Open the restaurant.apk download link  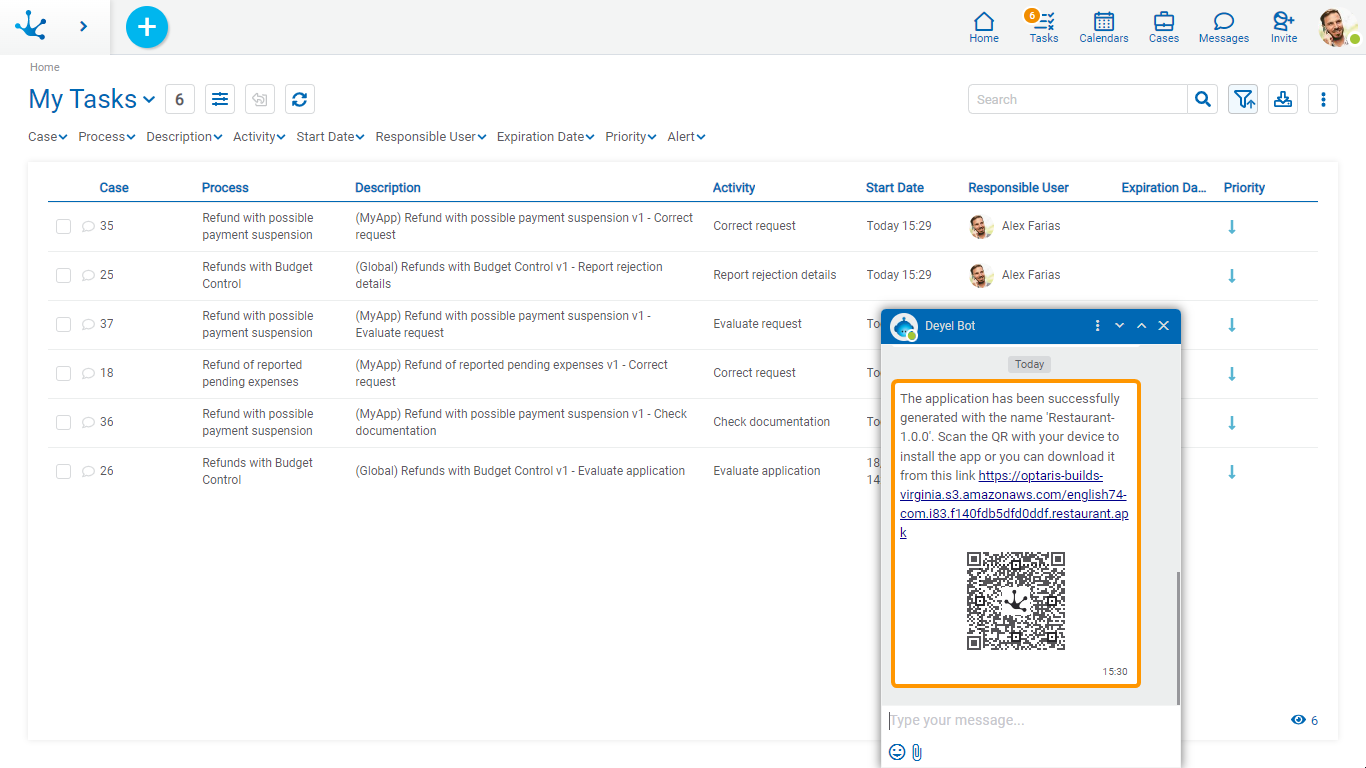click(1014, 504)
